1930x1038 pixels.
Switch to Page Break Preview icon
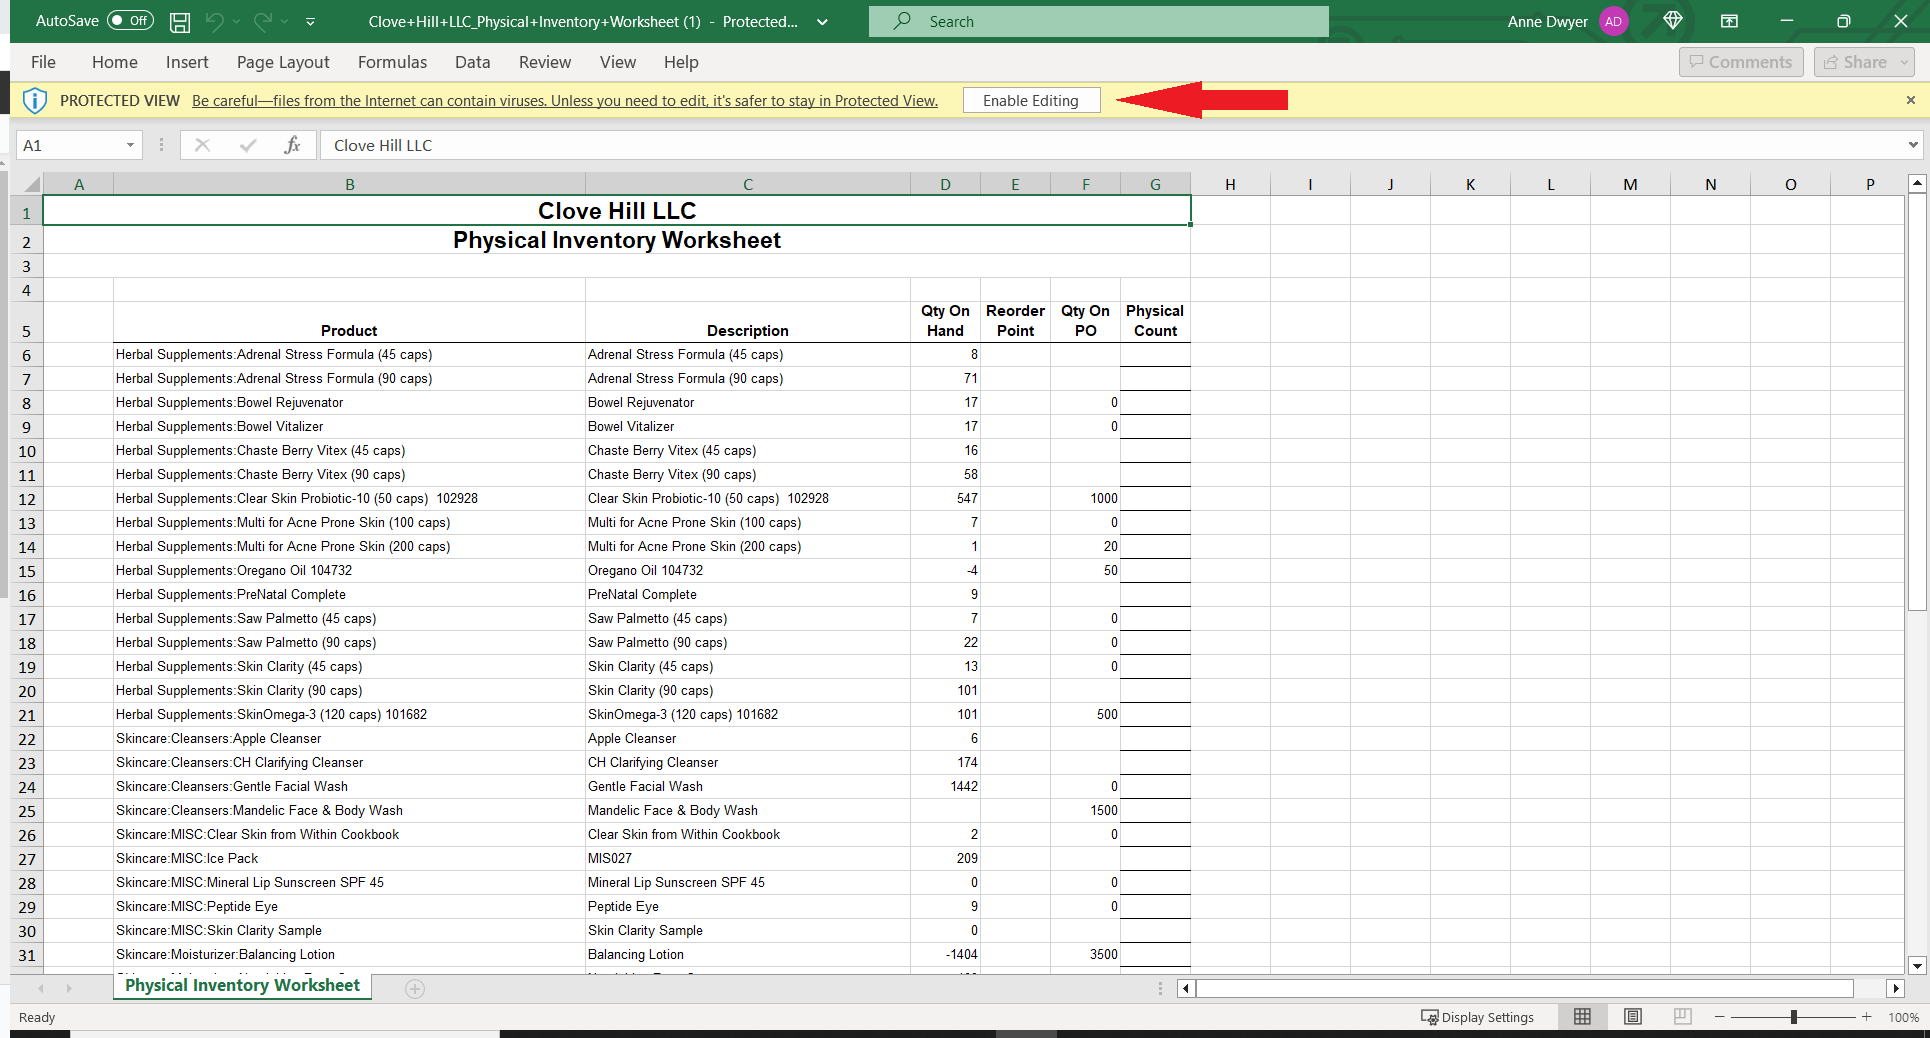point(1683,1016)
